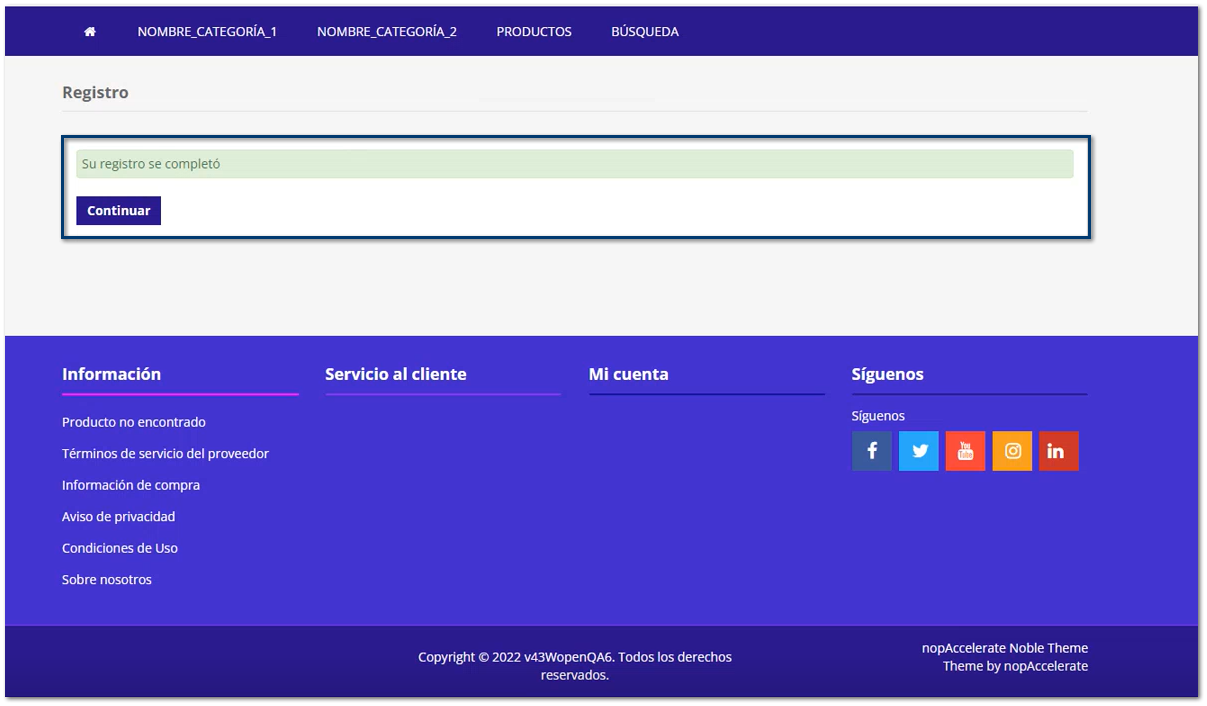Click the registration success message banner
1207x706 pixels.
click(x=575, y=163)
